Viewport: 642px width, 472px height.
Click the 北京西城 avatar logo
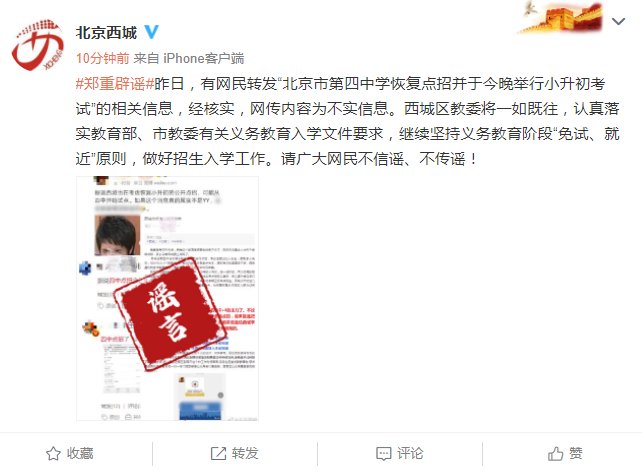click(38, 45)
